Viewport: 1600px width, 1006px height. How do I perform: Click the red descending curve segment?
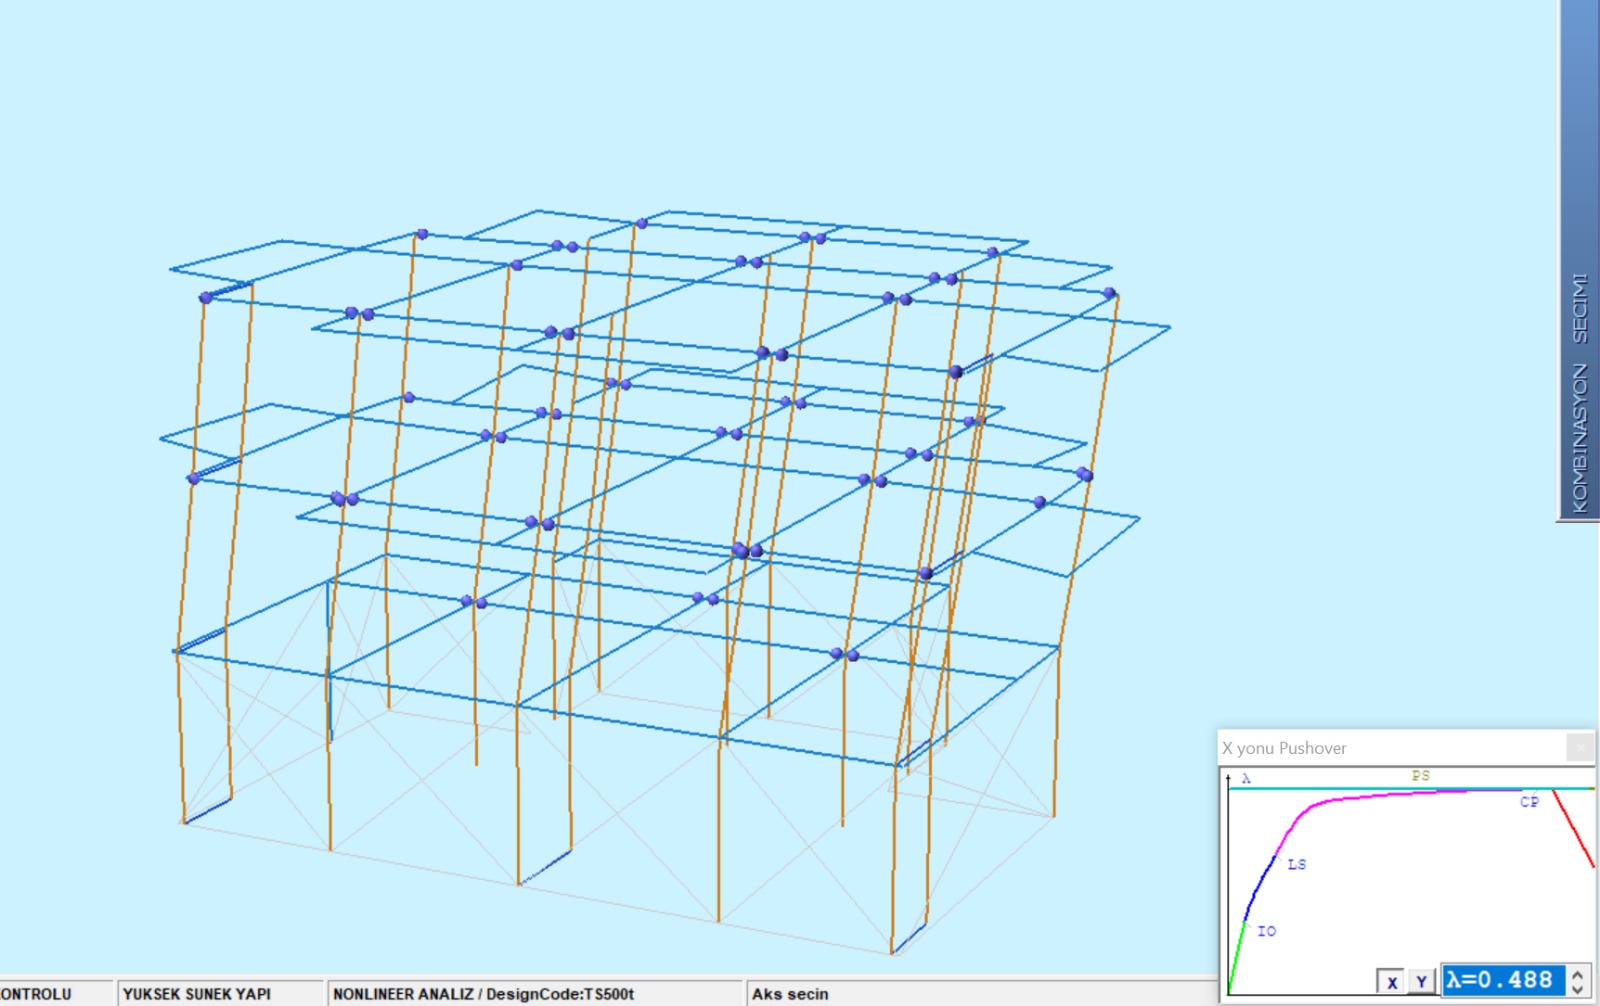click(x=1574, y=830)
